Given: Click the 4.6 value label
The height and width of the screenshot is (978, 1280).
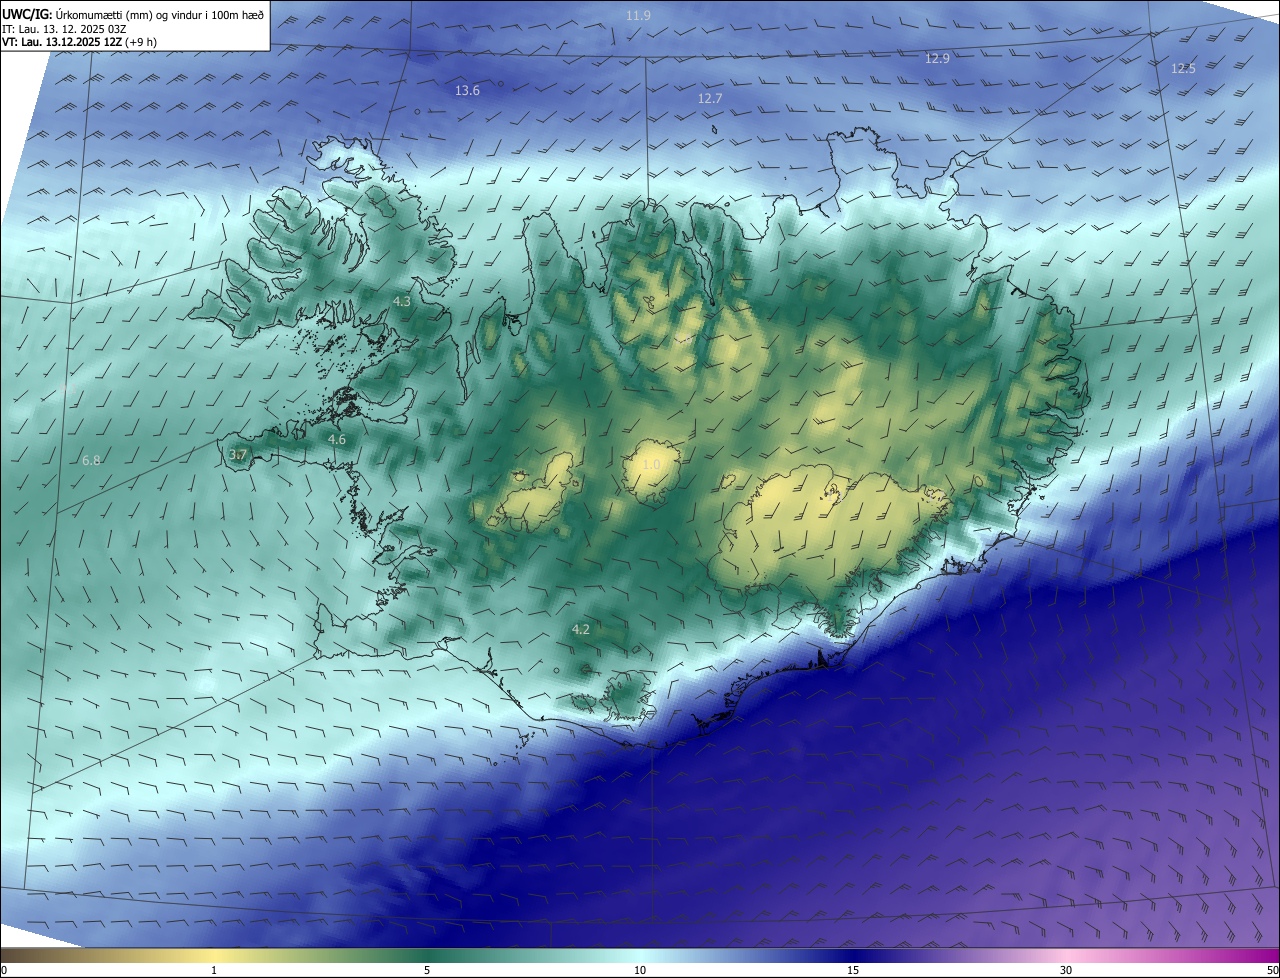Looking at the screenshot, I should pos(337,440).
